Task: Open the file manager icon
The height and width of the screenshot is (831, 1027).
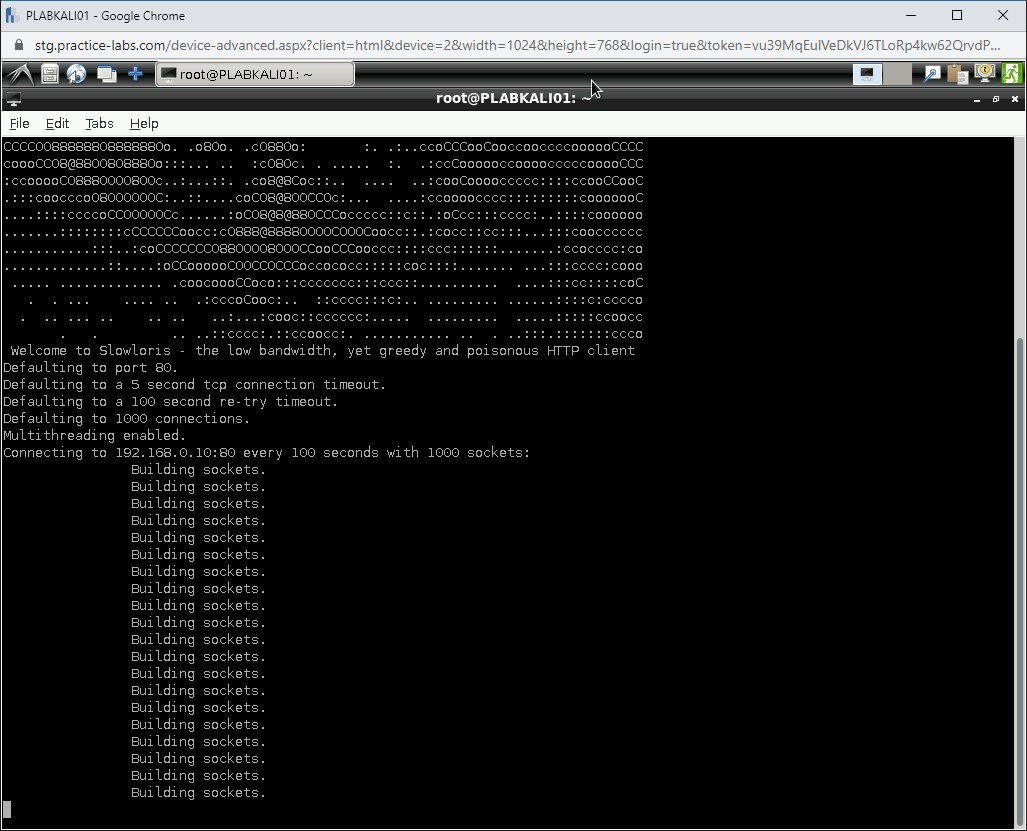Action: (49, 73)
